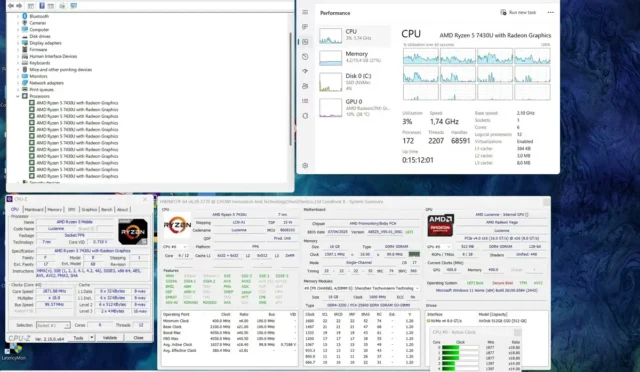Open LatencyMon desktop shortcut
The image size is (640, 372).
[13, 352]
